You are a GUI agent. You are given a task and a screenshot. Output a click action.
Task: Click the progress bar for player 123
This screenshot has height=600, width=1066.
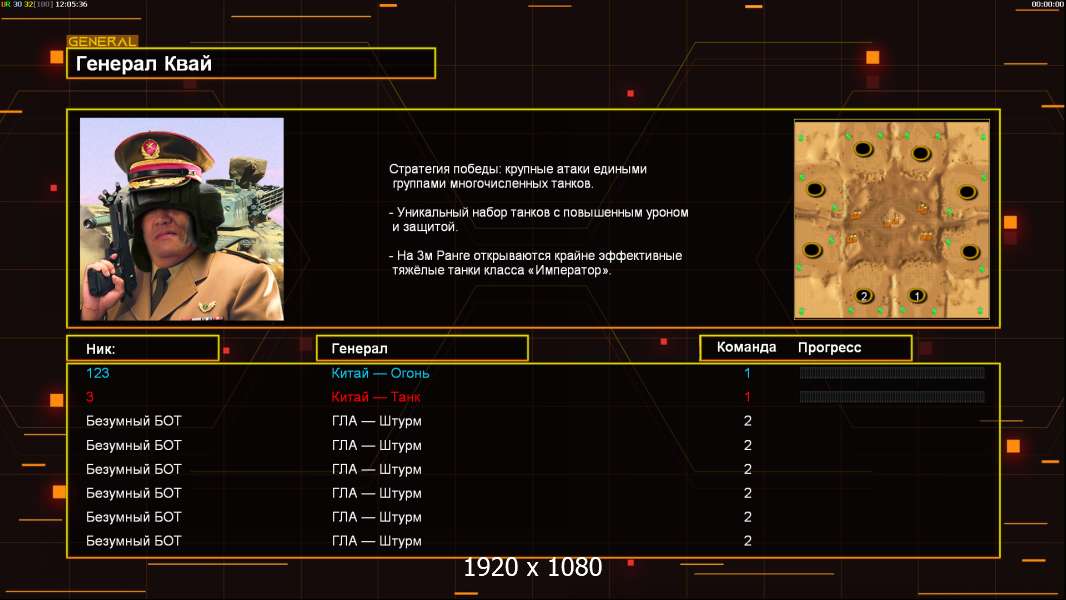(x=892, y=372)
